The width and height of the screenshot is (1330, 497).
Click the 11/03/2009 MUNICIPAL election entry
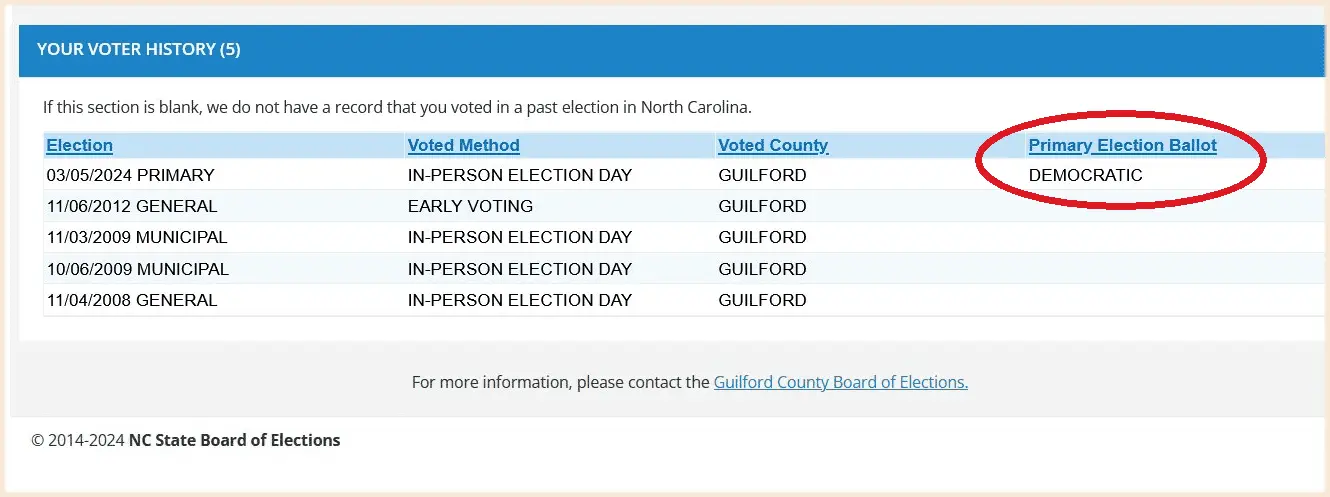point(137,237)
